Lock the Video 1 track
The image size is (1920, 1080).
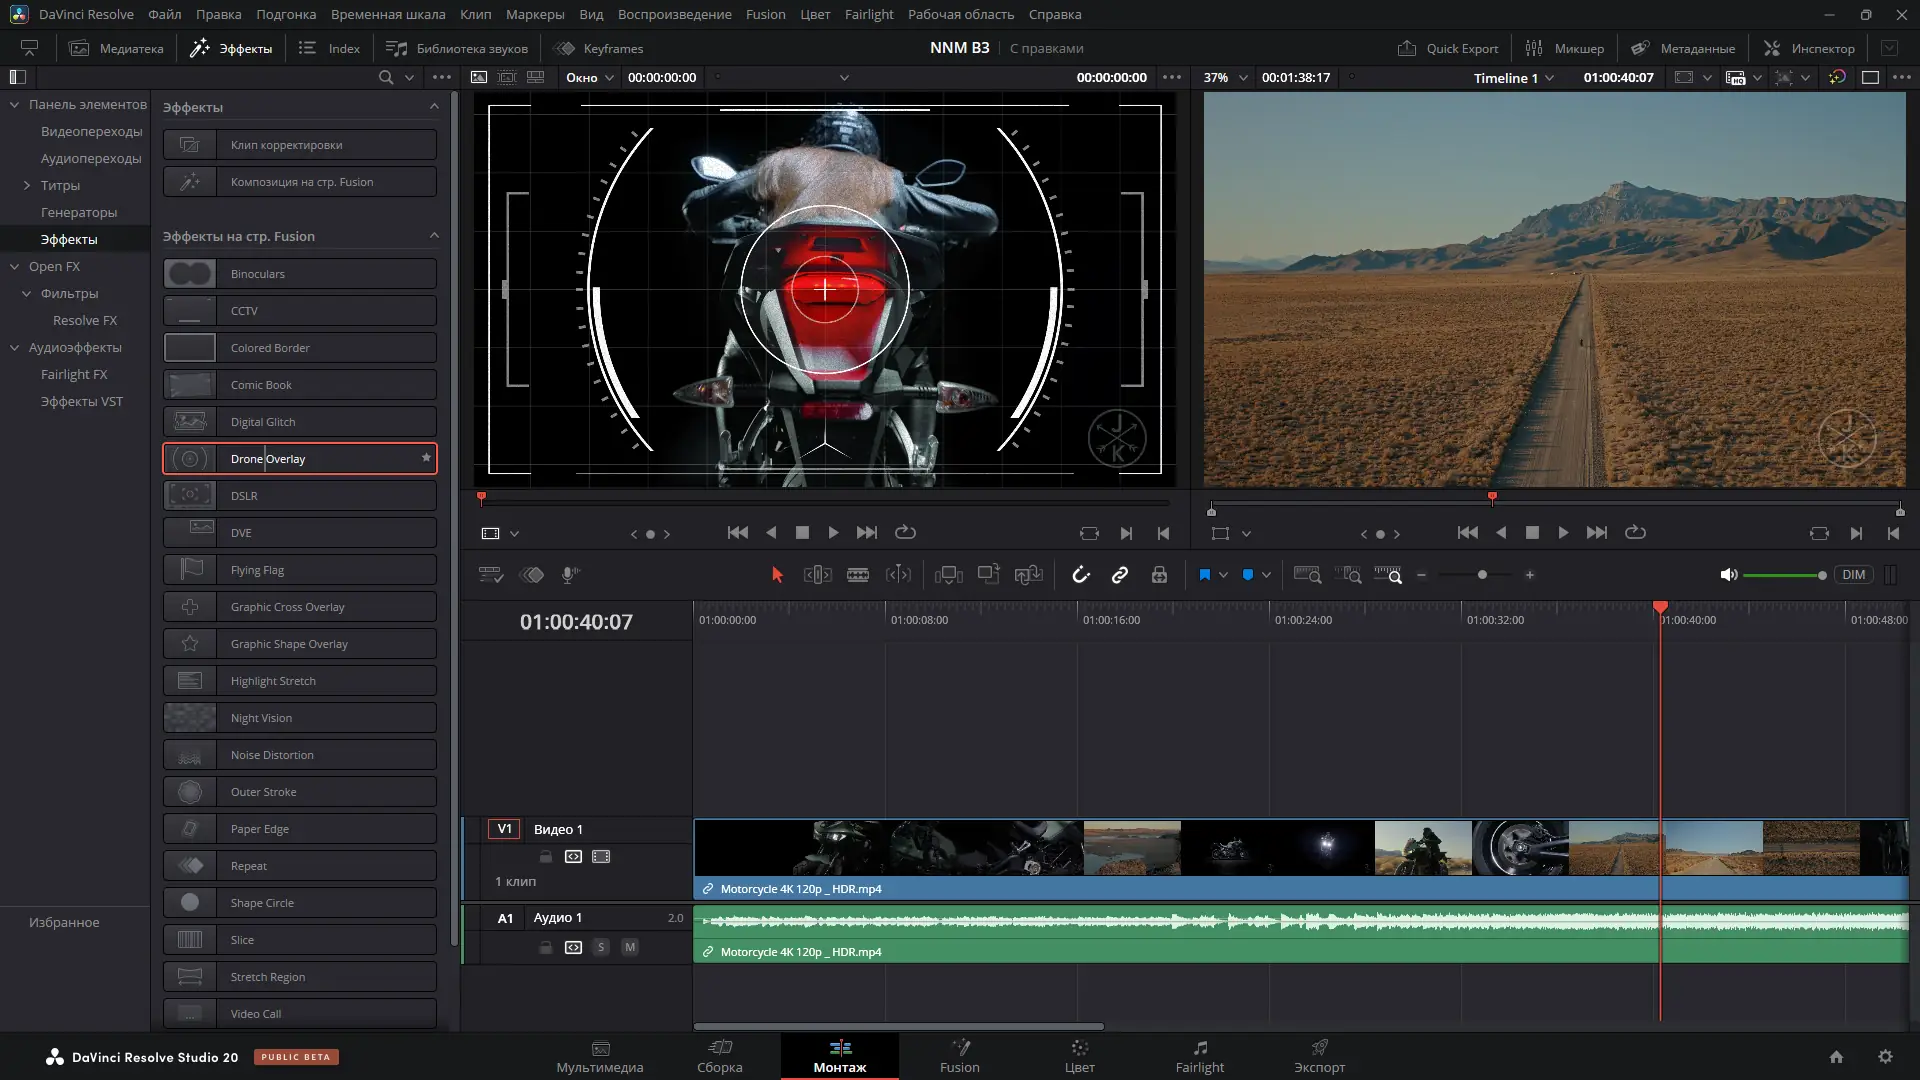tap(546, 857)
